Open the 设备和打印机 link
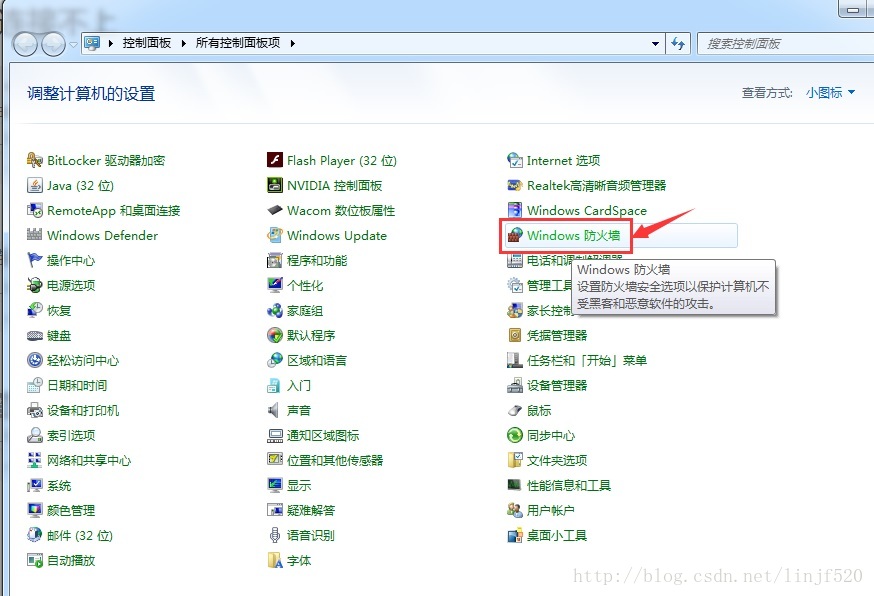Viewport: 874px width, 596px height. coord(83,410)
